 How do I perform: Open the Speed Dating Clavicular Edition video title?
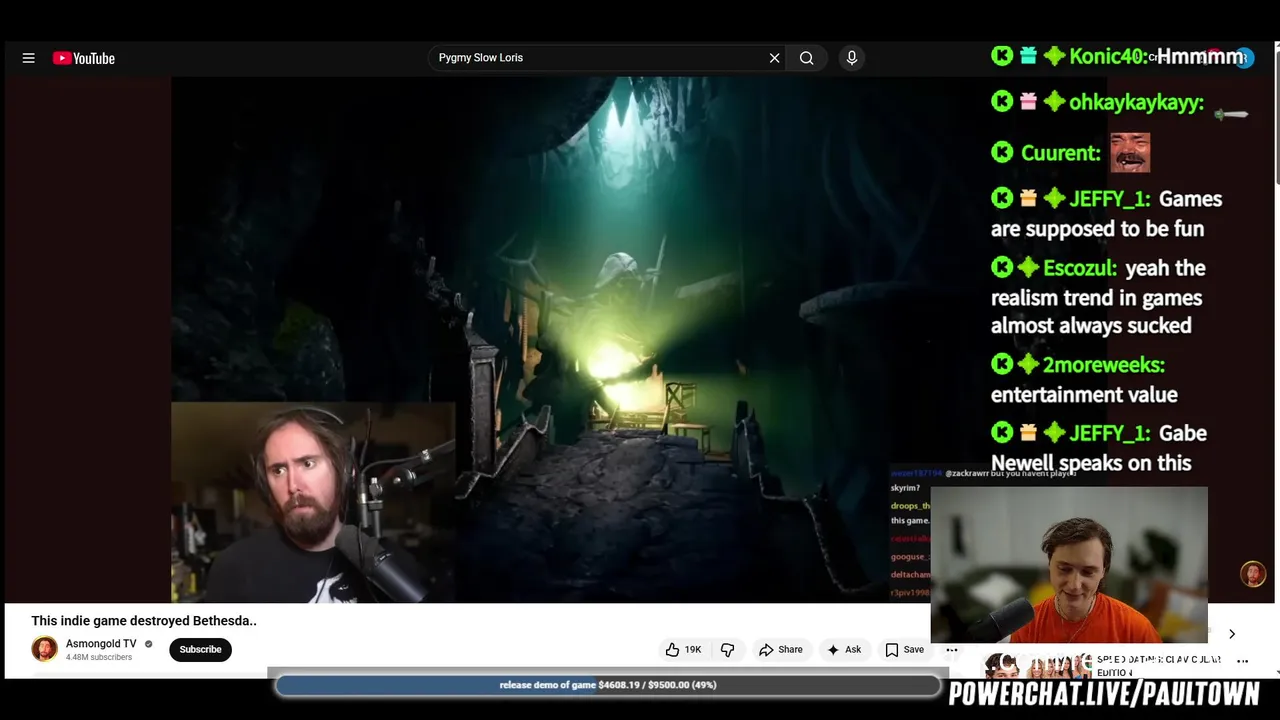click(x=1159, y=666)
